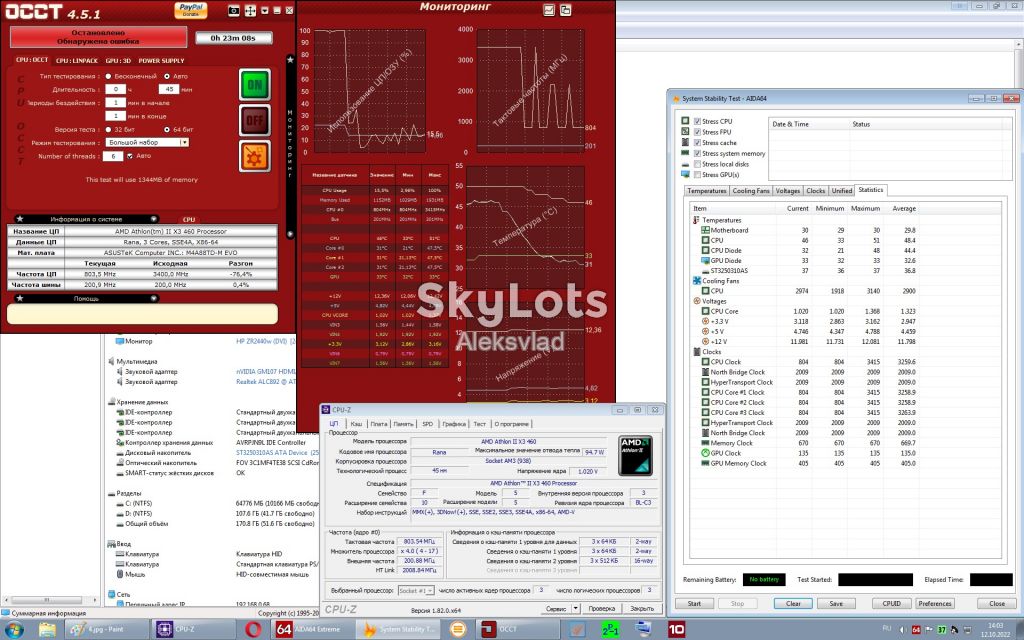Screen dimensions: 1024x640
Task: Open OCCT settings with the orange gear icon
Action: (x=255, y=156)
